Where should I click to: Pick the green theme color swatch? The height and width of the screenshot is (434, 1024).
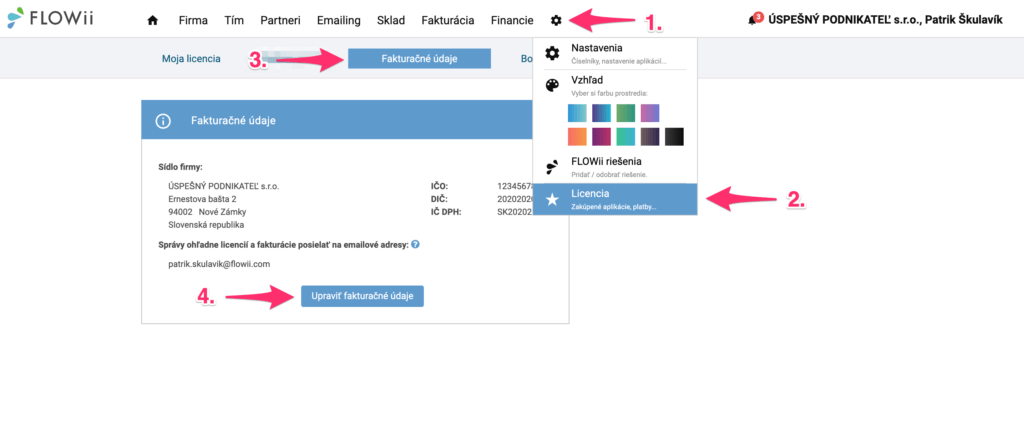626,113
